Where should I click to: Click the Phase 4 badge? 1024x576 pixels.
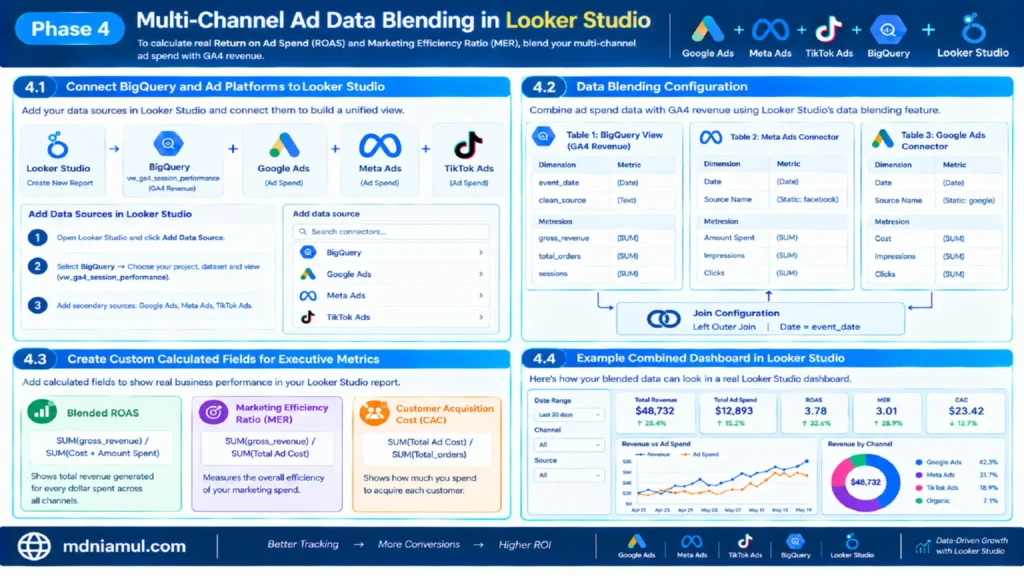(x=70, y=29)
